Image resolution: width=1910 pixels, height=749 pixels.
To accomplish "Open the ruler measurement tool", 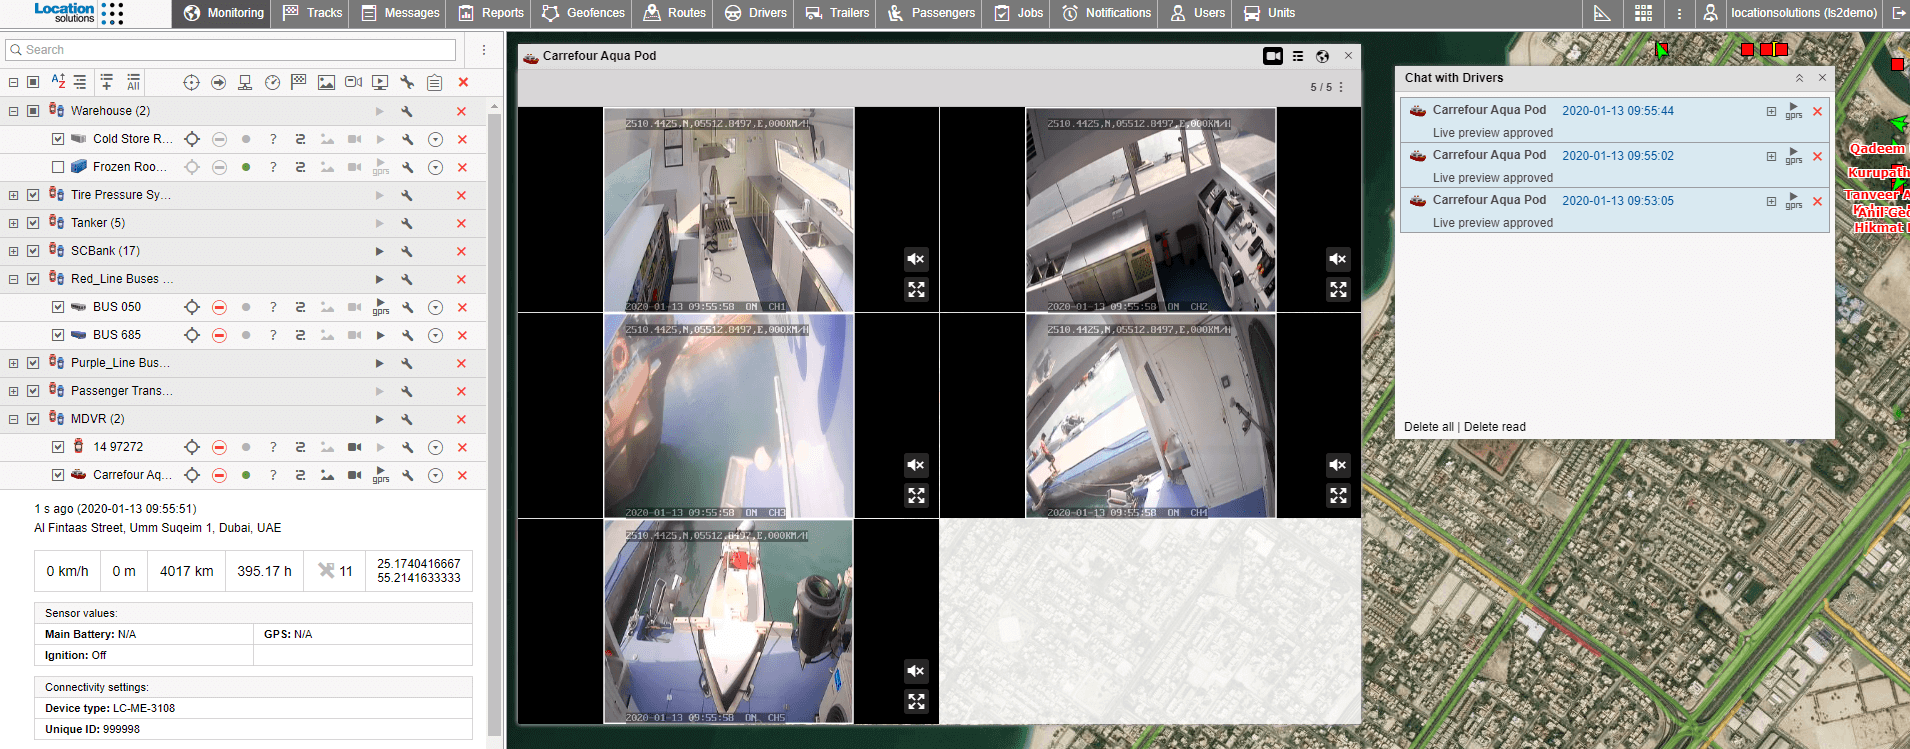I will pos(1602,13).
